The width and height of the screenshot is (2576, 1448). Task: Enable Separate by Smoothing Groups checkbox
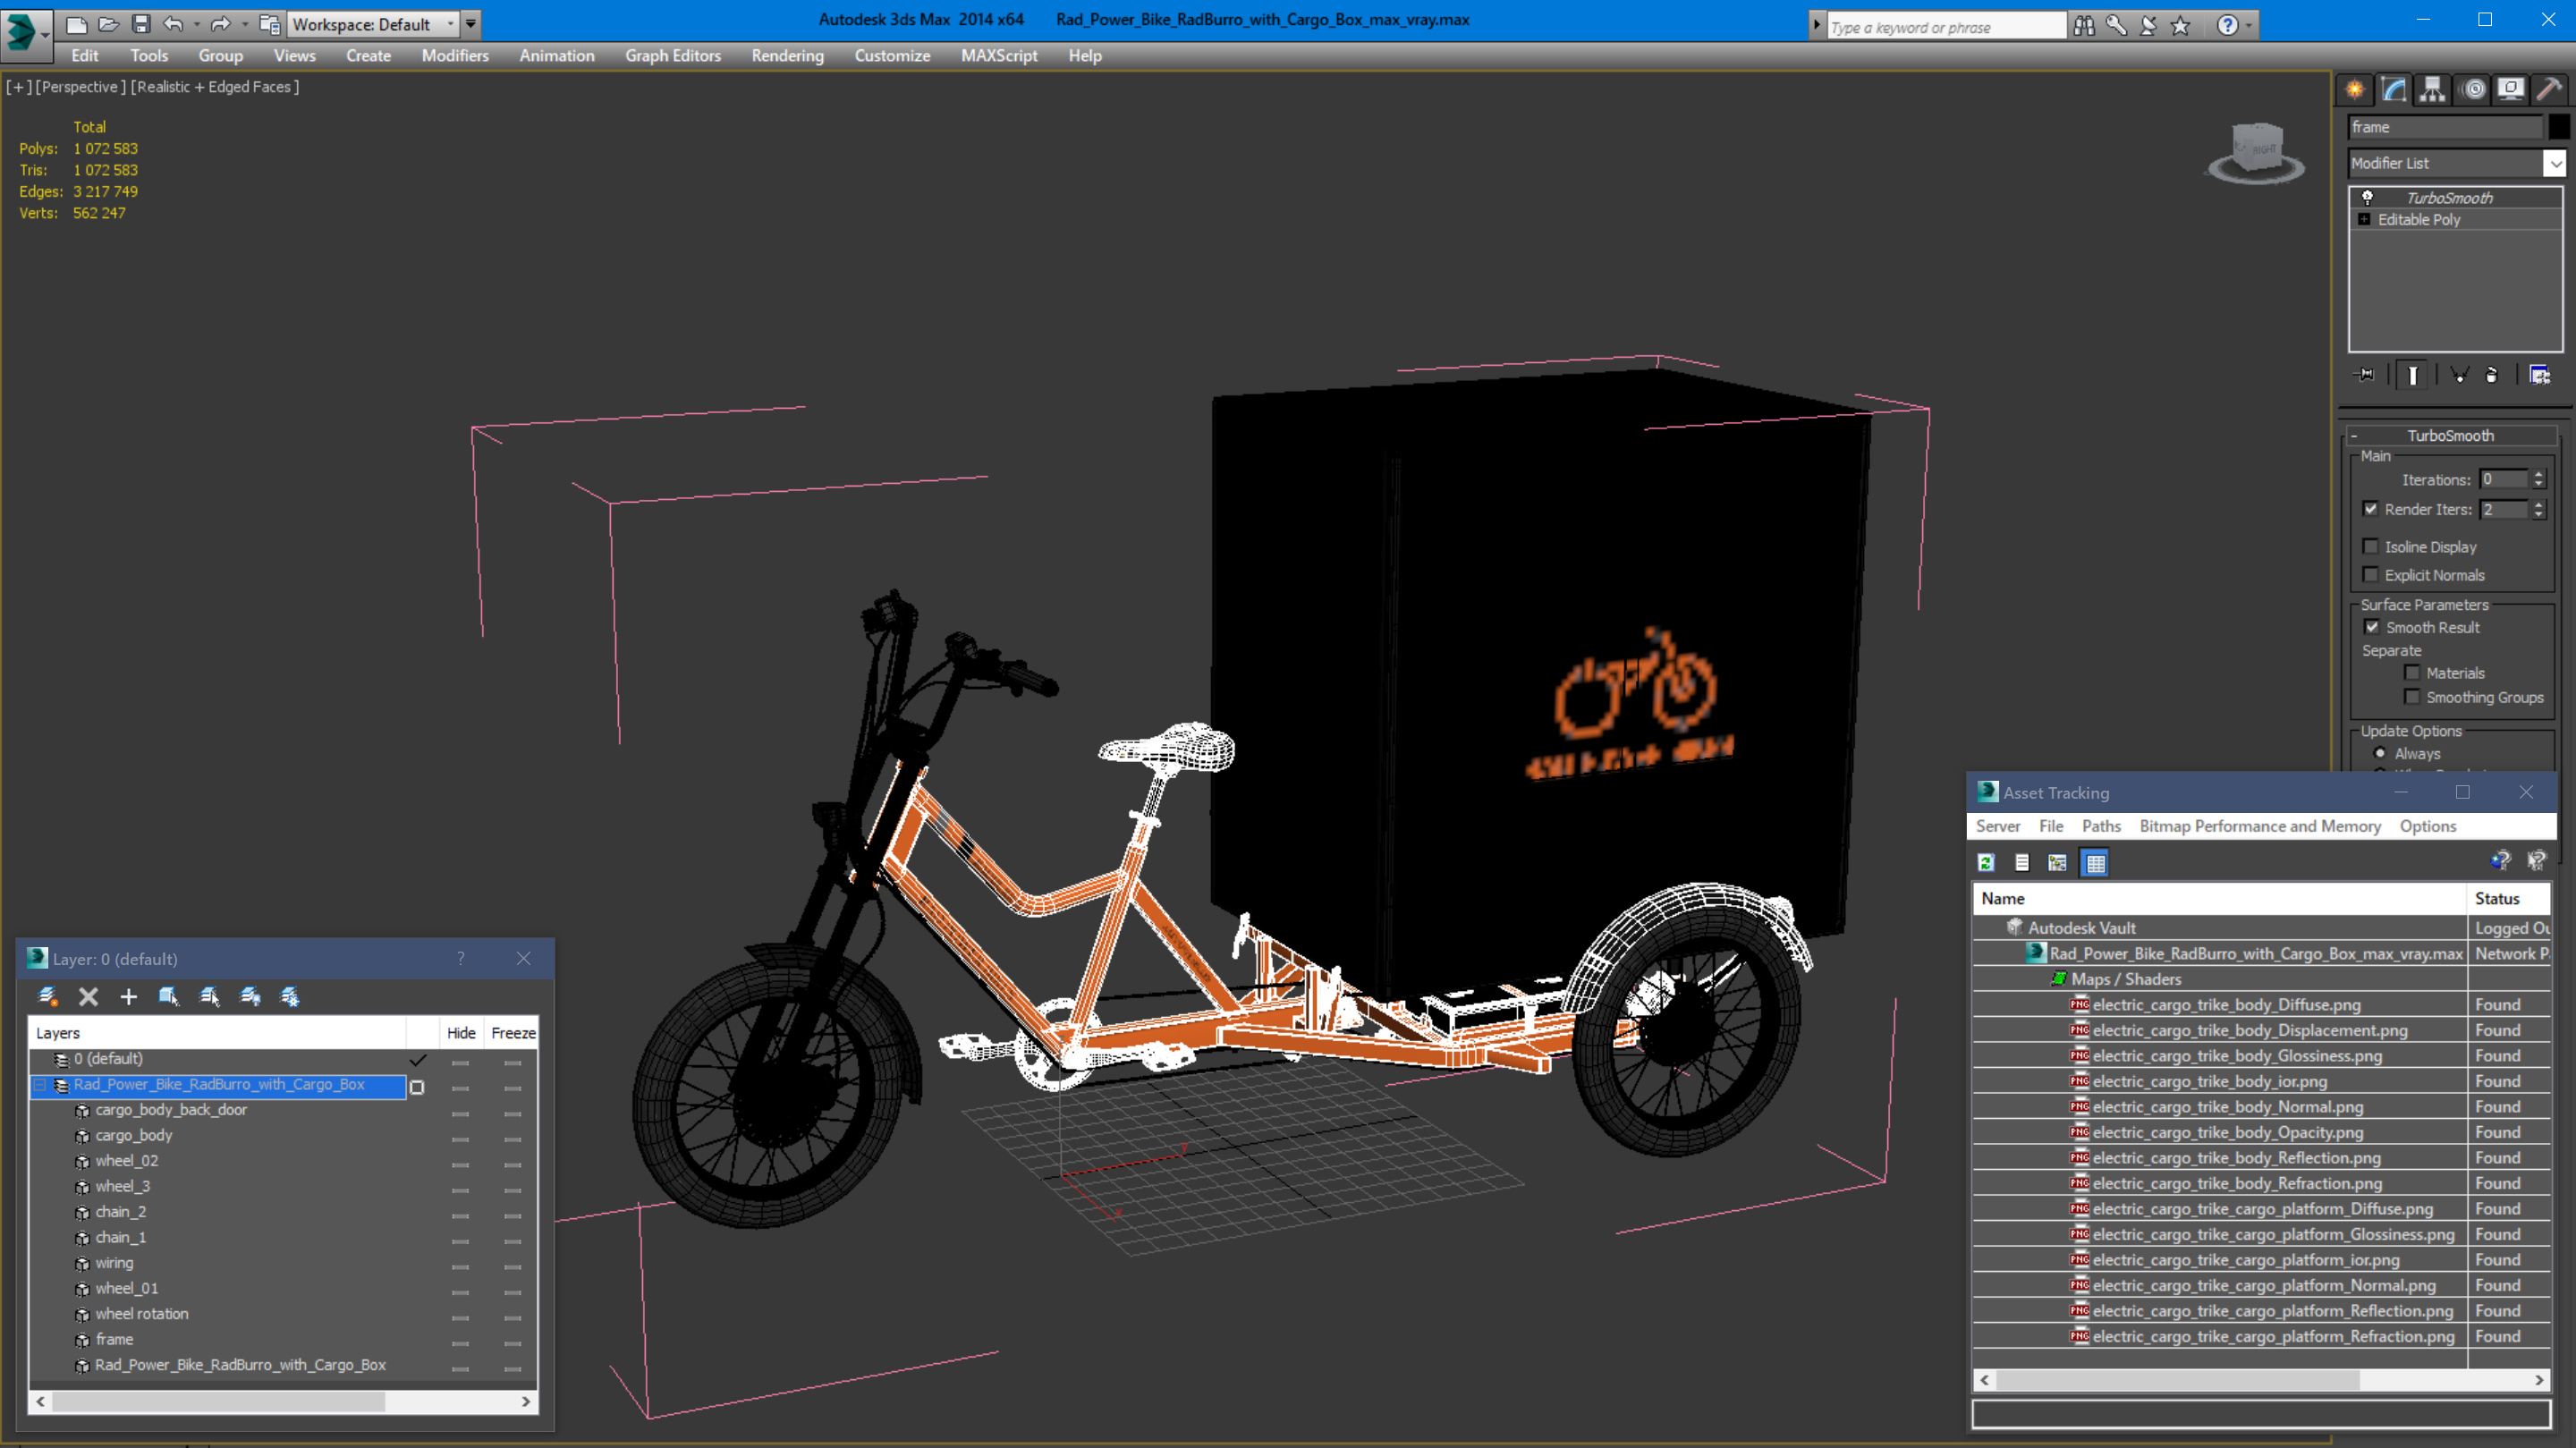(2412, 697)
